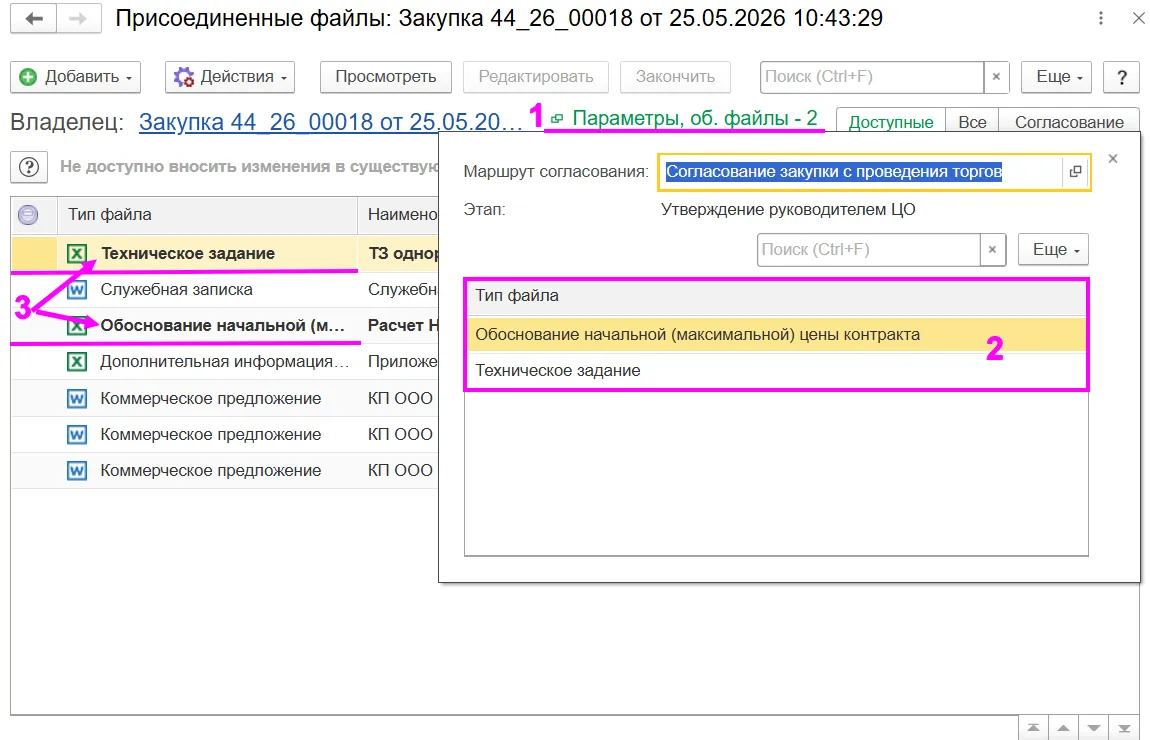This screenshot has height=740, width=1150.
Task: Focus the main toolbar search field
Action: pos(871,77)
